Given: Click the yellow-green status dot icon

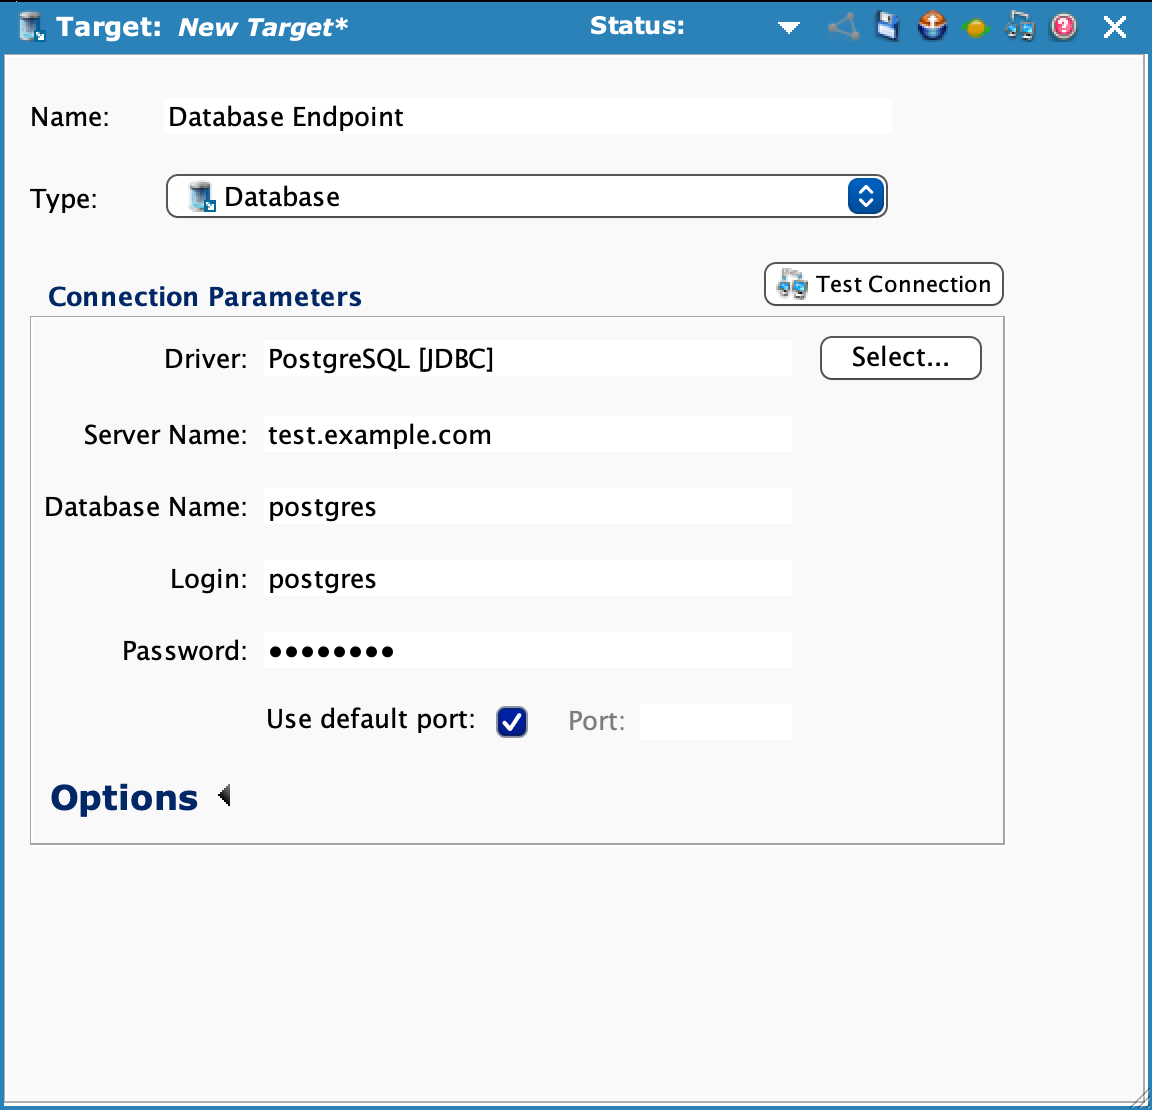Looking at the screenshot, I should 975,28.
